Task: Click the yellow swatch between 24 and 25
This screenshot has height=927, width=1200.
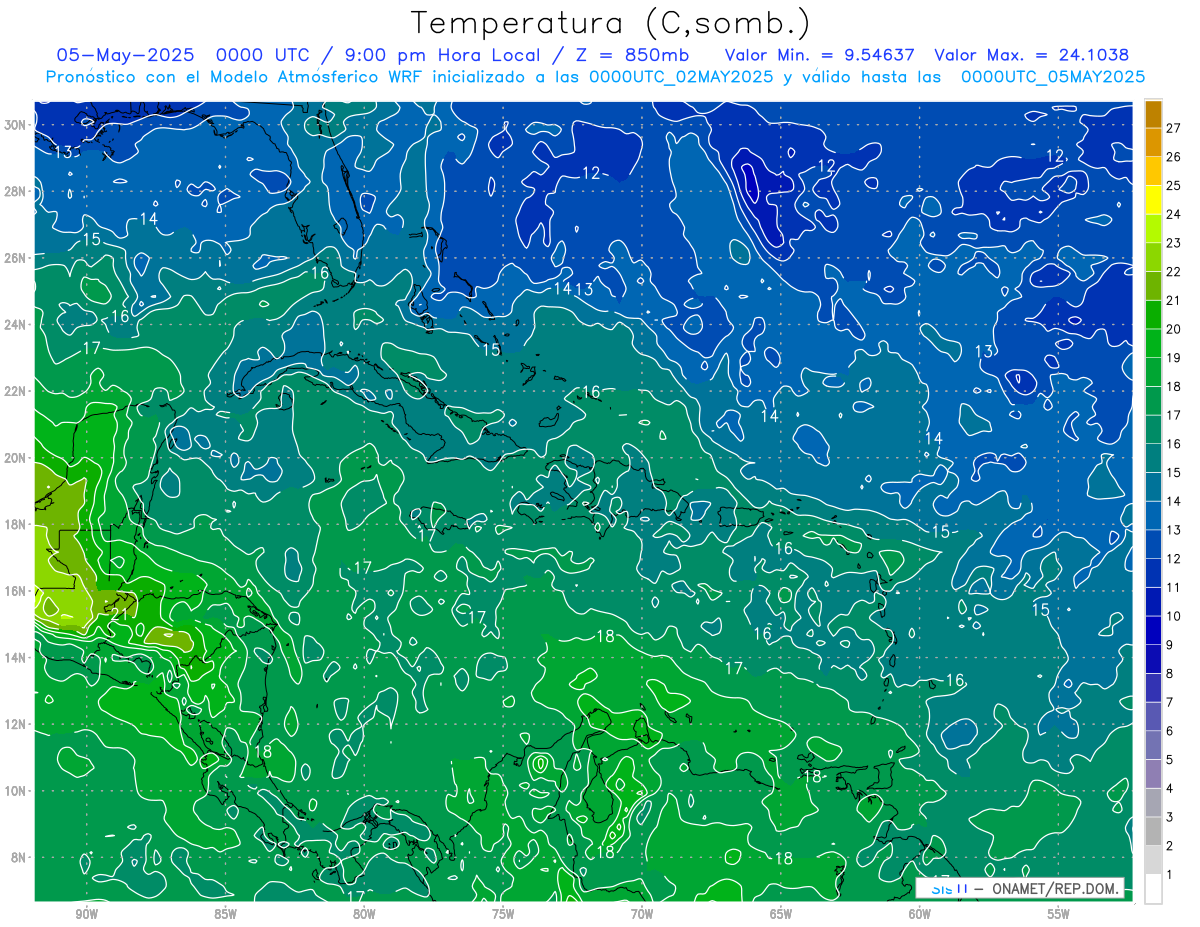Action: pyautogui.click(x=1153, y=201)
